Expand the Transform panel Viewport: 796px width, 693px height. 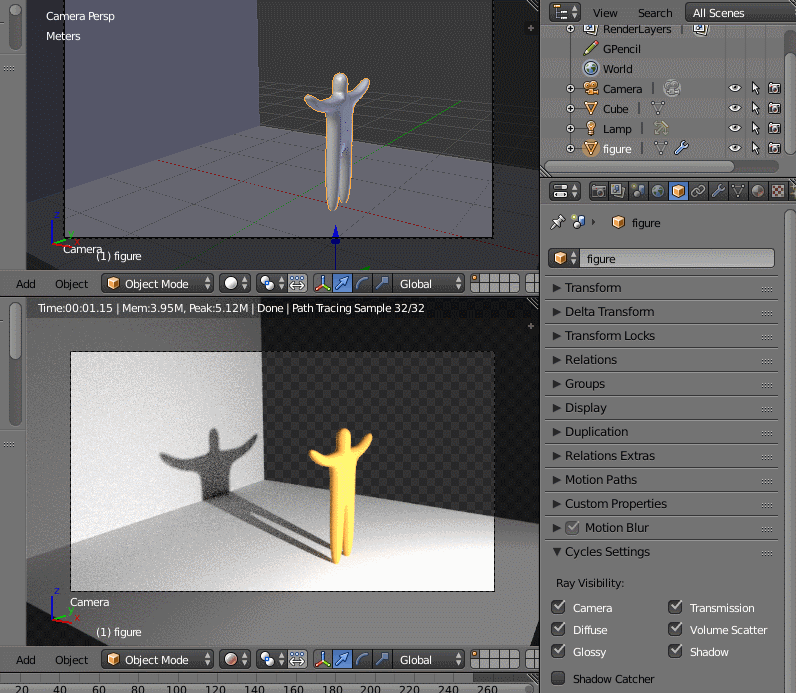tap(661, 288)
